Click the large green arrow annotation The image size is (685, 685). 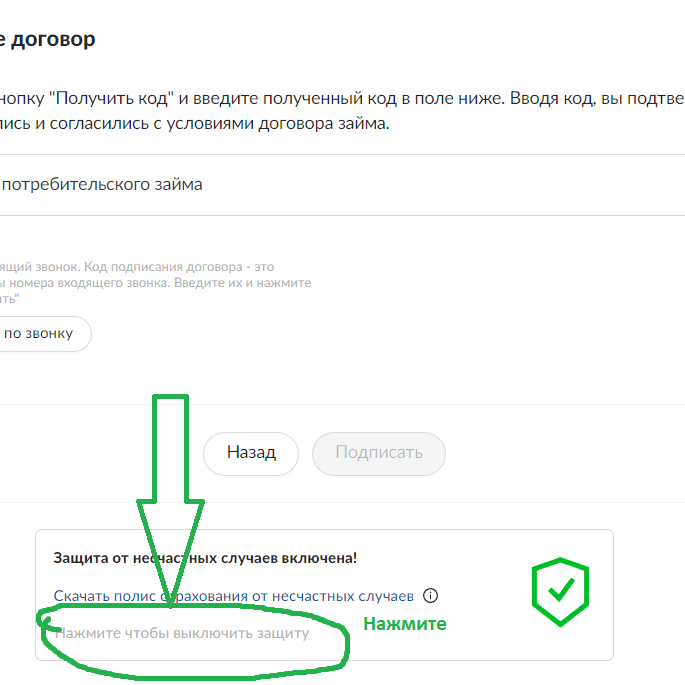tap(170, 500)
